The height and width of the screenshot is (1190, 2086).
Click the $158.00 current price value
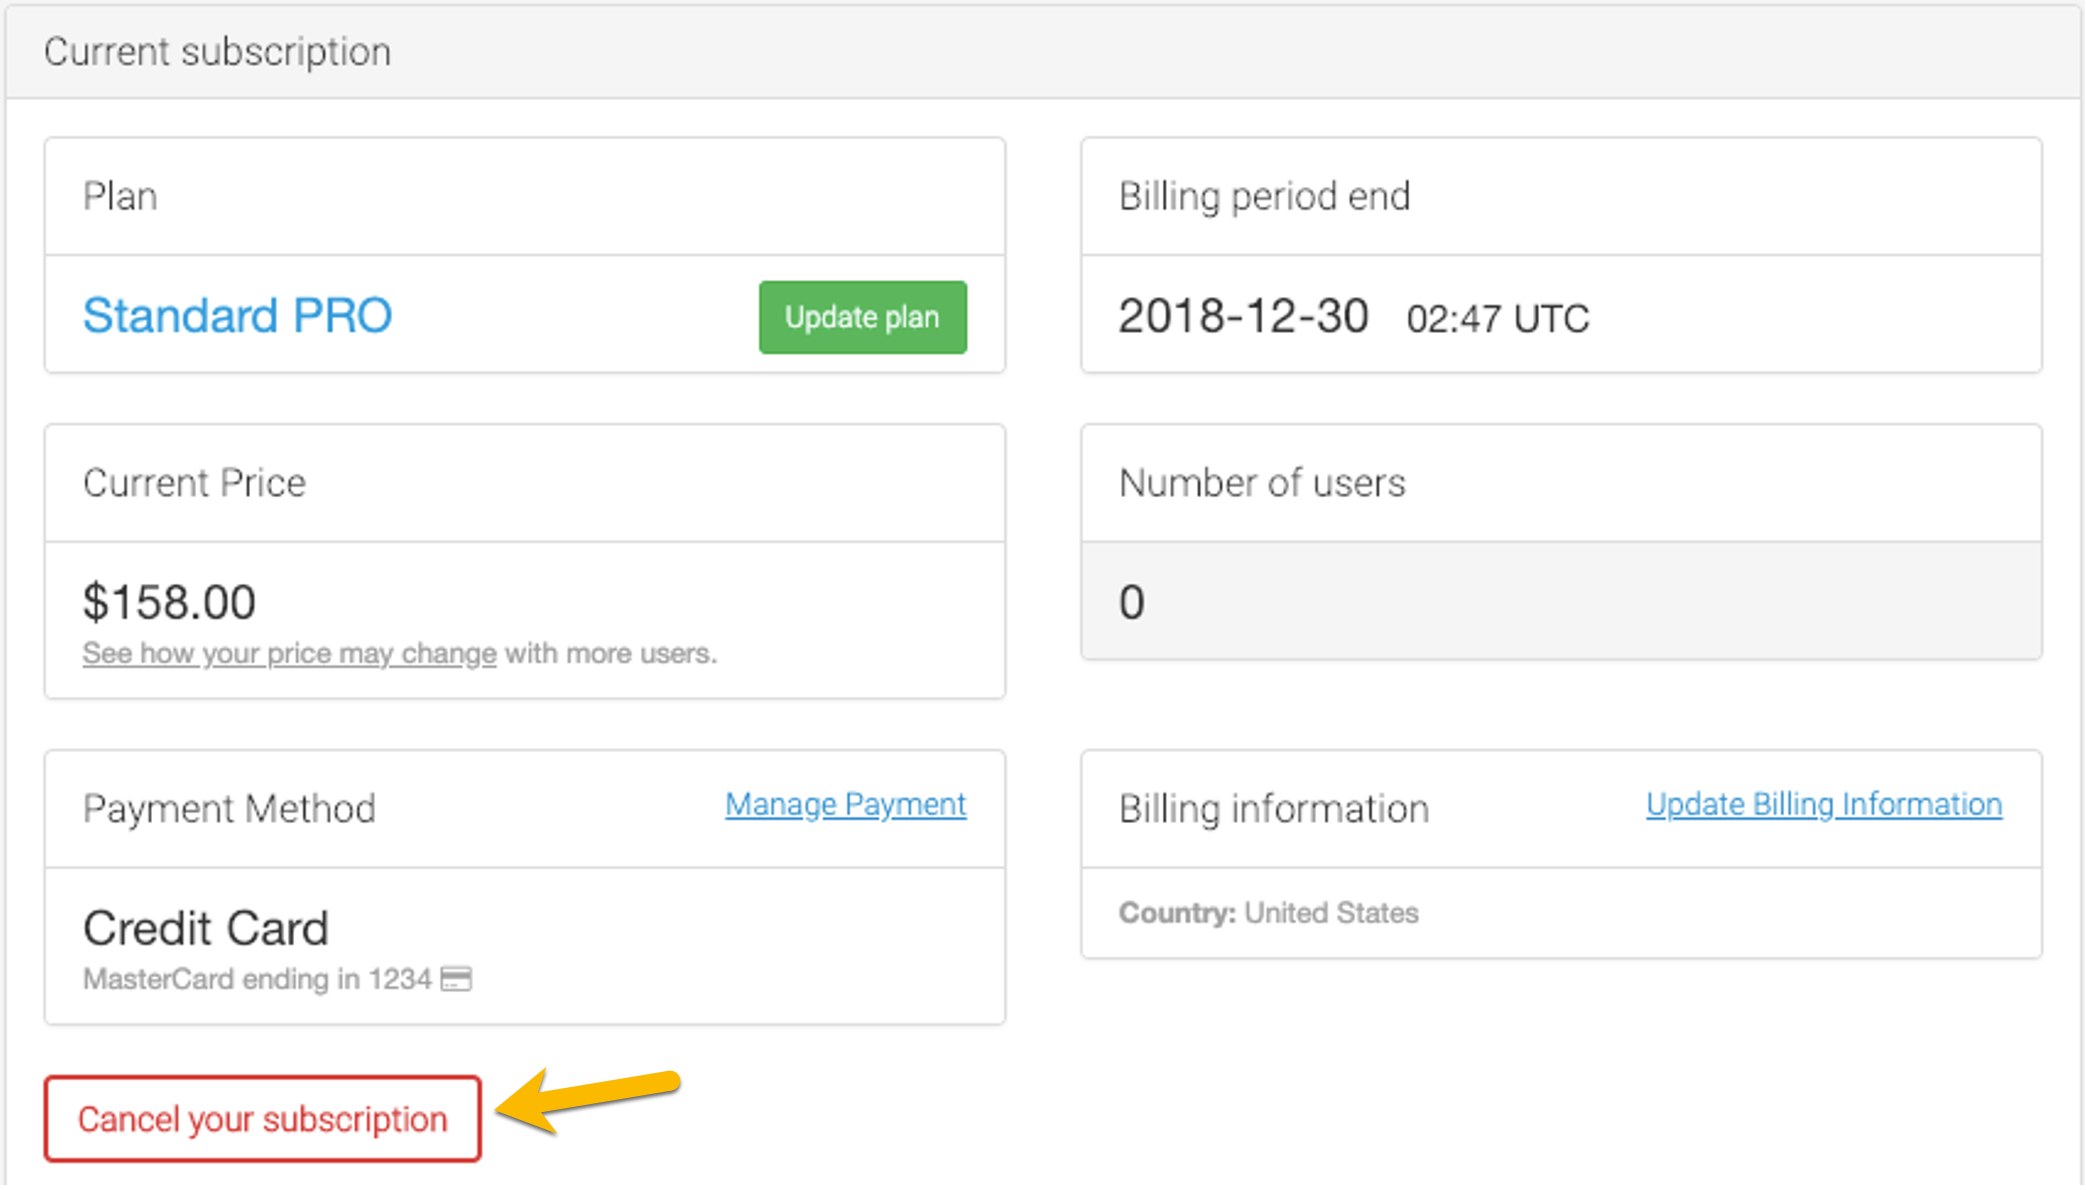[x=169, y=602]
